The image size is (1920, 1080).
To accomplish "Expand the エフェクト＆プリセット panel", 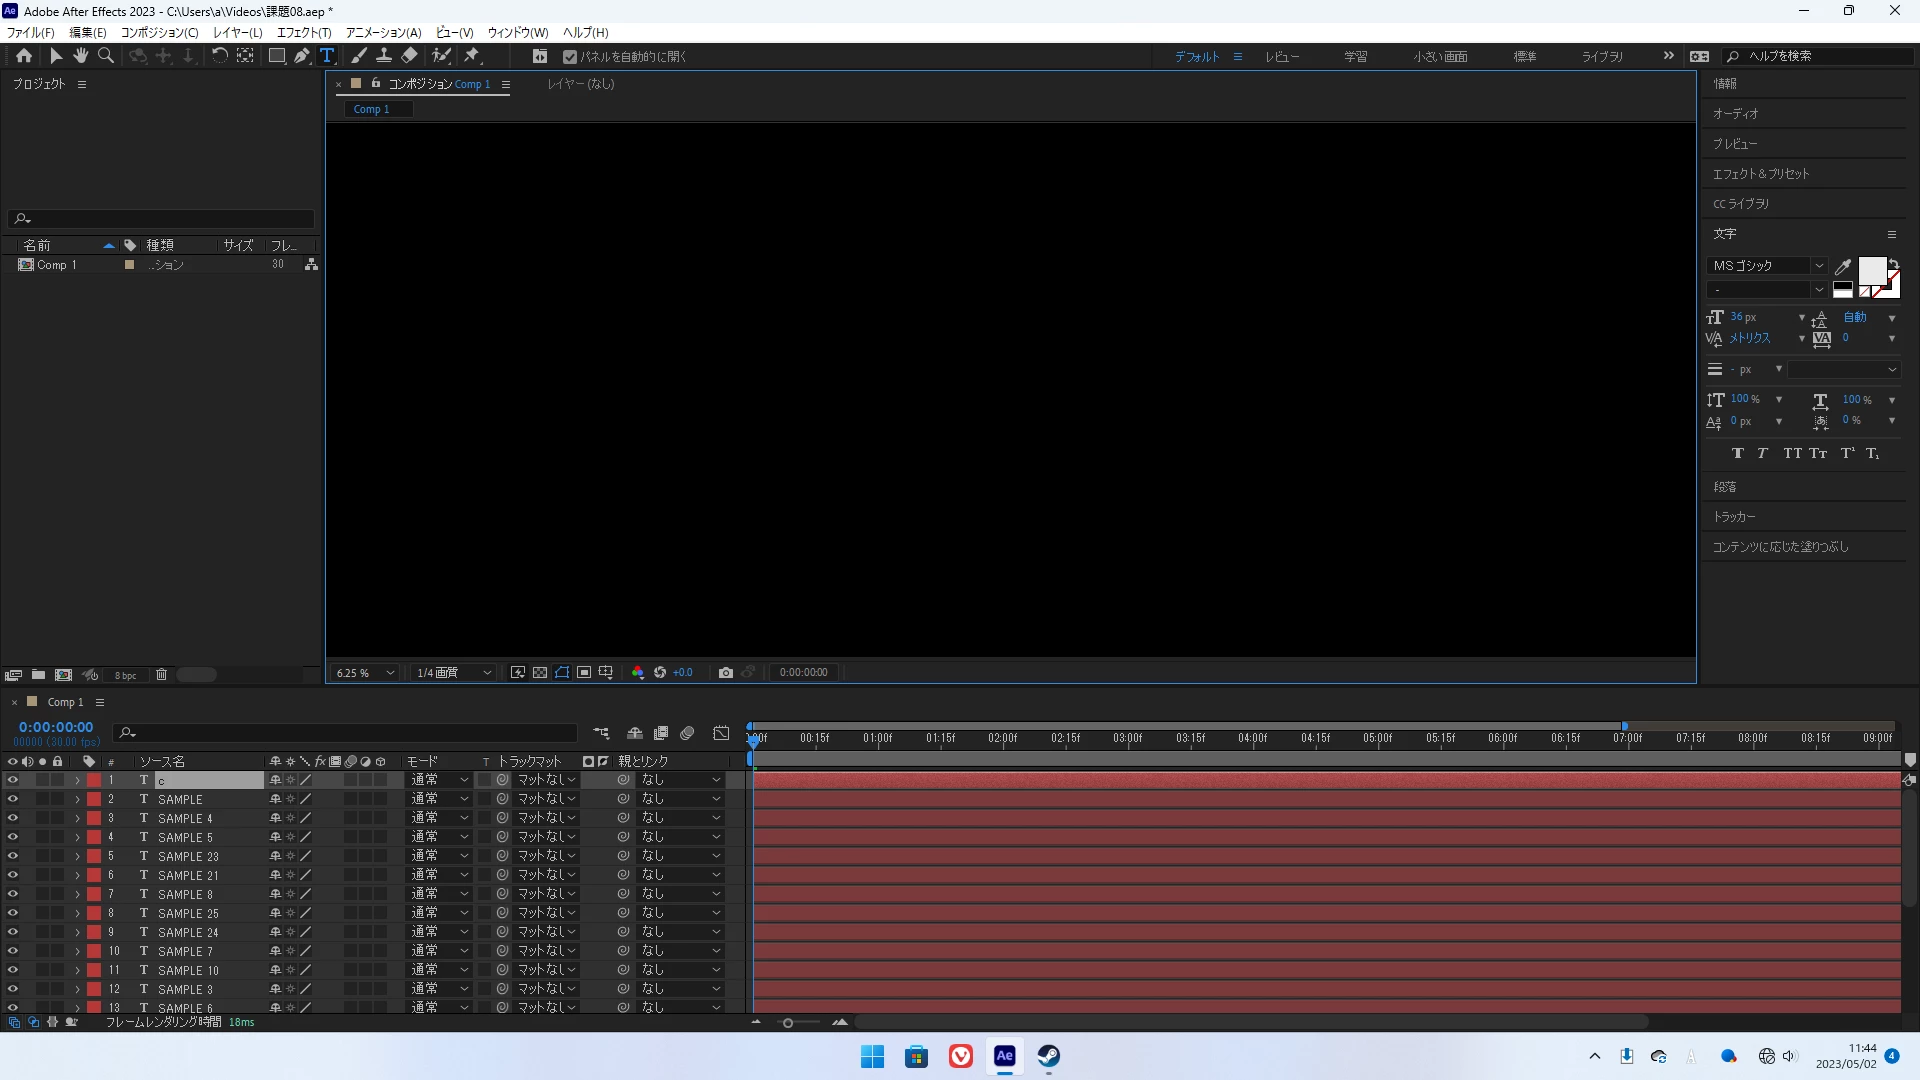I will pyautogui.click(x=1760, y=174).
